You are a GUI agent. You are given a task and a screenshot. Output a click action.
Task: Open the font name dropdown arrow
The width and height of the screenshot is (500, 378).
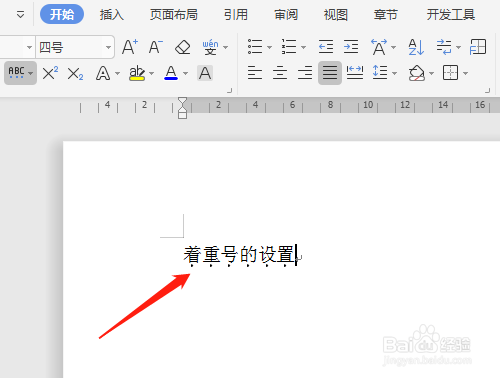click(x=29, y=47)
